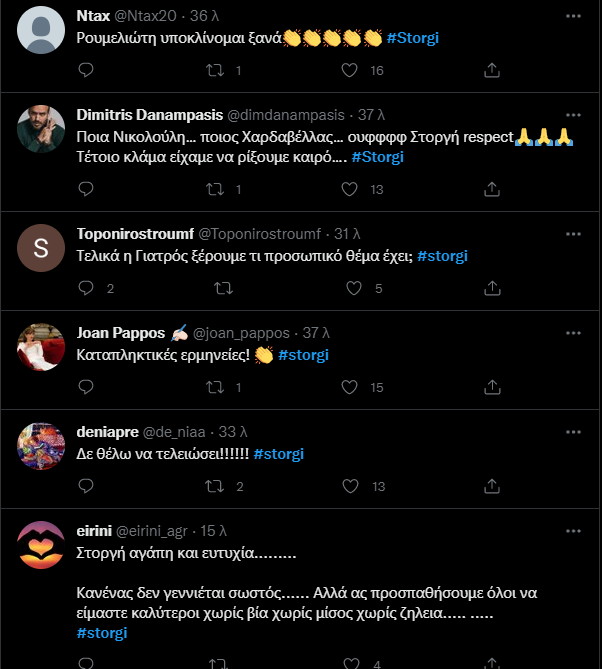Reply to eirini's tweet
This screenshot has width=602, height=669.
pyautogui.click(x=86, y=663)
